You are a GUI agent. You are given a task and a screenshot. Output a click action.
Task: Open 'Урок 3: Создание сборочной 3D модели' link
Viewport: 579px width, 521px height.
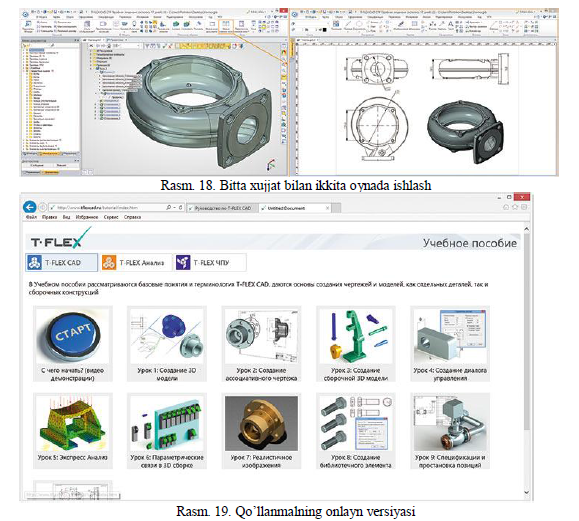click(x=356, y=374)
